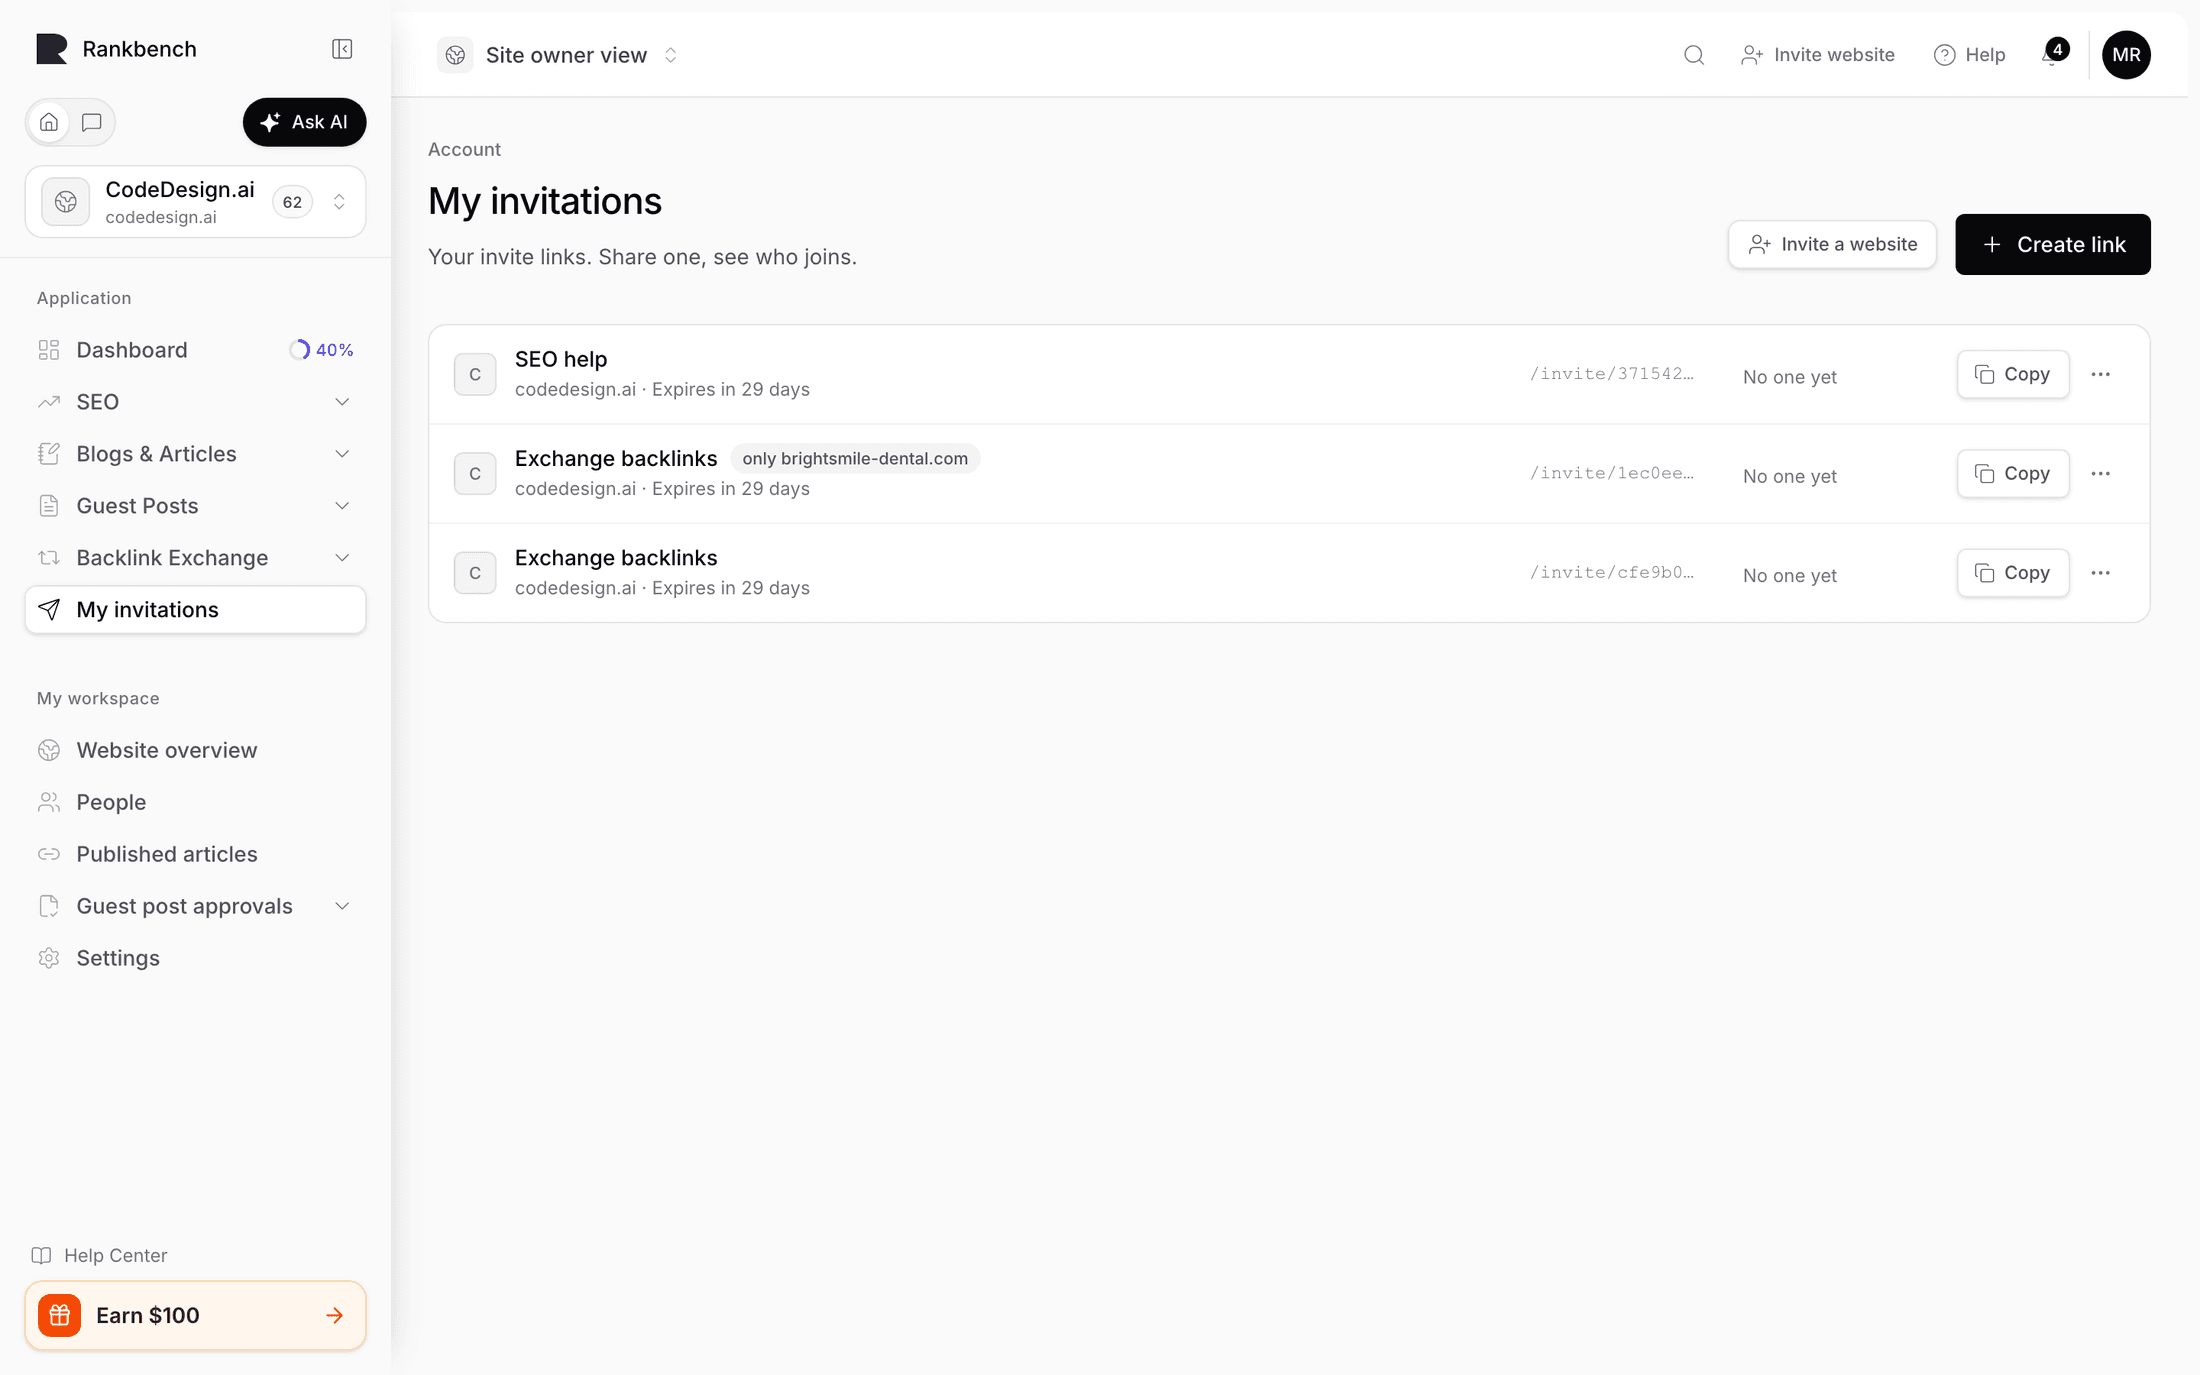The height and width of the screenshot is (1375, 2200).
Task: Collapse the sidebar panel icon
Action: [x=342, y=49]
